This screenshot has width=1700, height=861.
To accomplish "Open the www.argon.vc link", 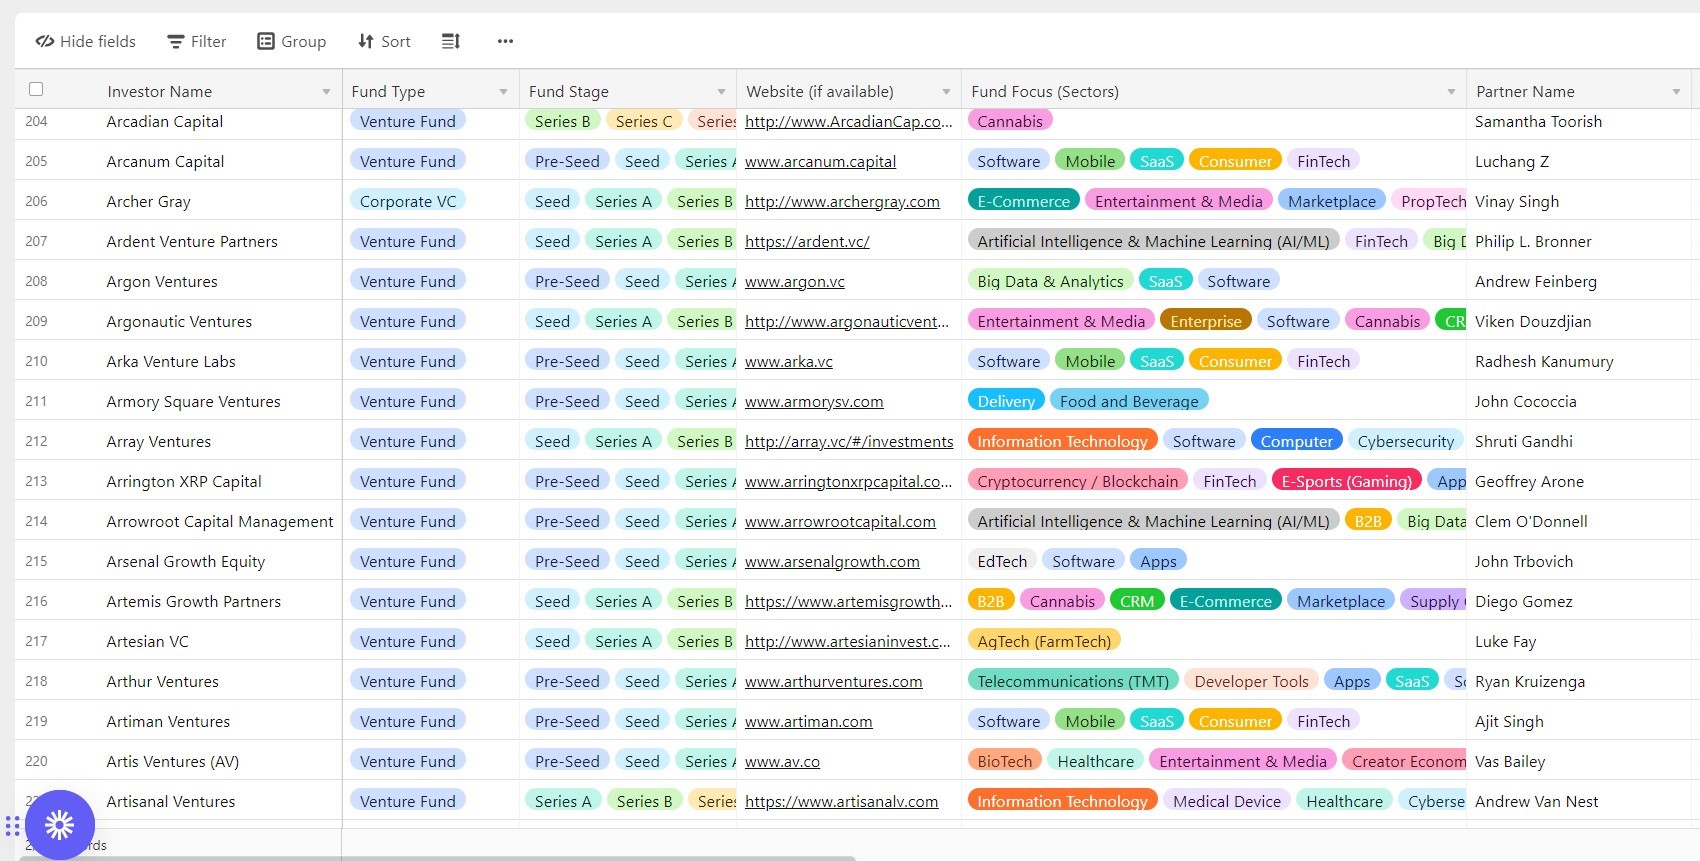I will coord(795,281).
